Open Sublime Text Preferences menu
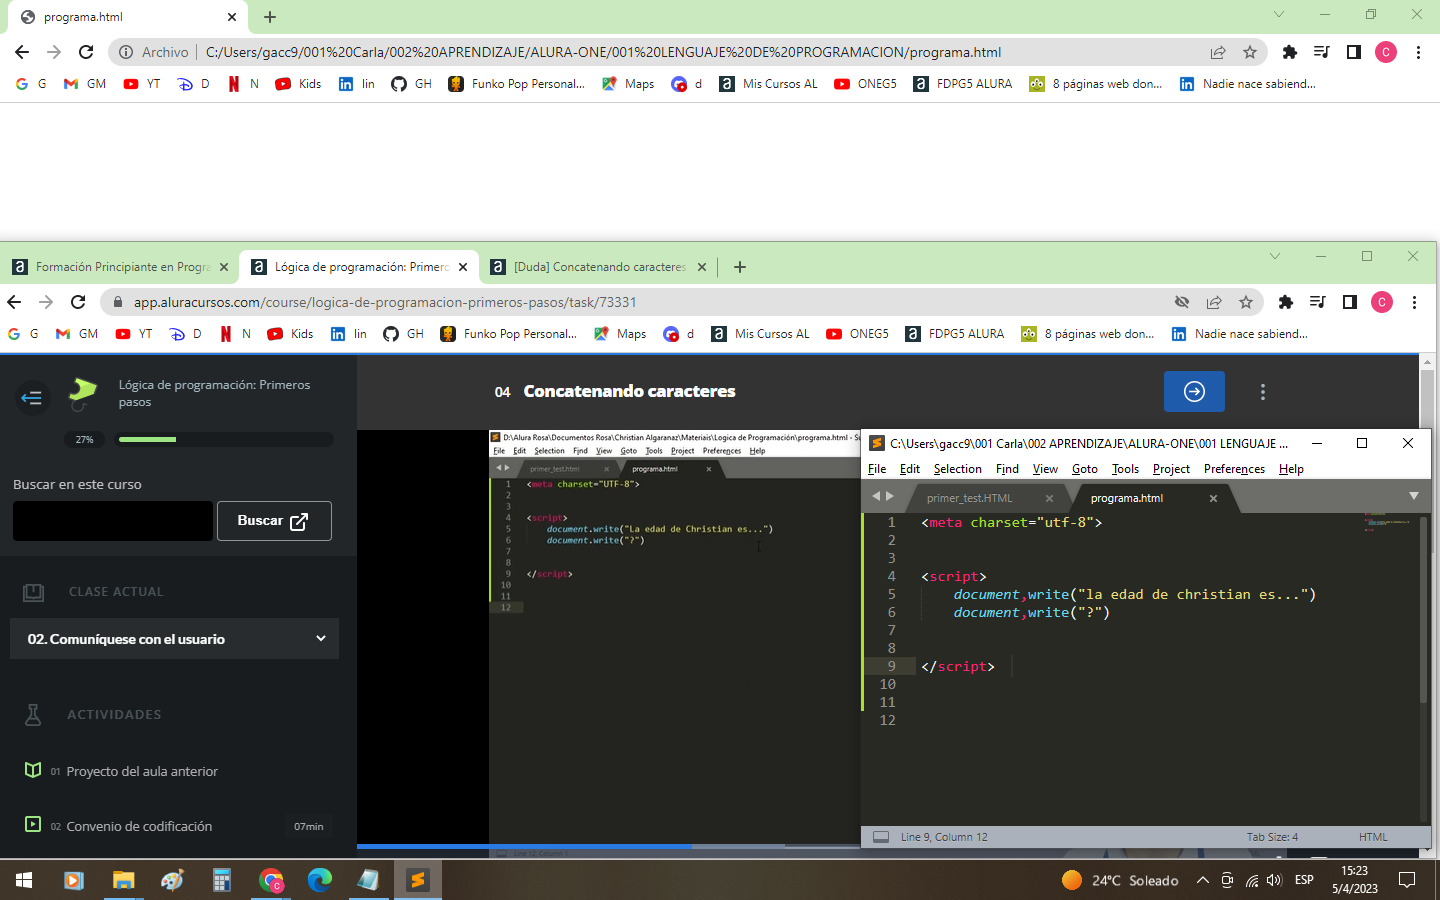 [1234, 469]
